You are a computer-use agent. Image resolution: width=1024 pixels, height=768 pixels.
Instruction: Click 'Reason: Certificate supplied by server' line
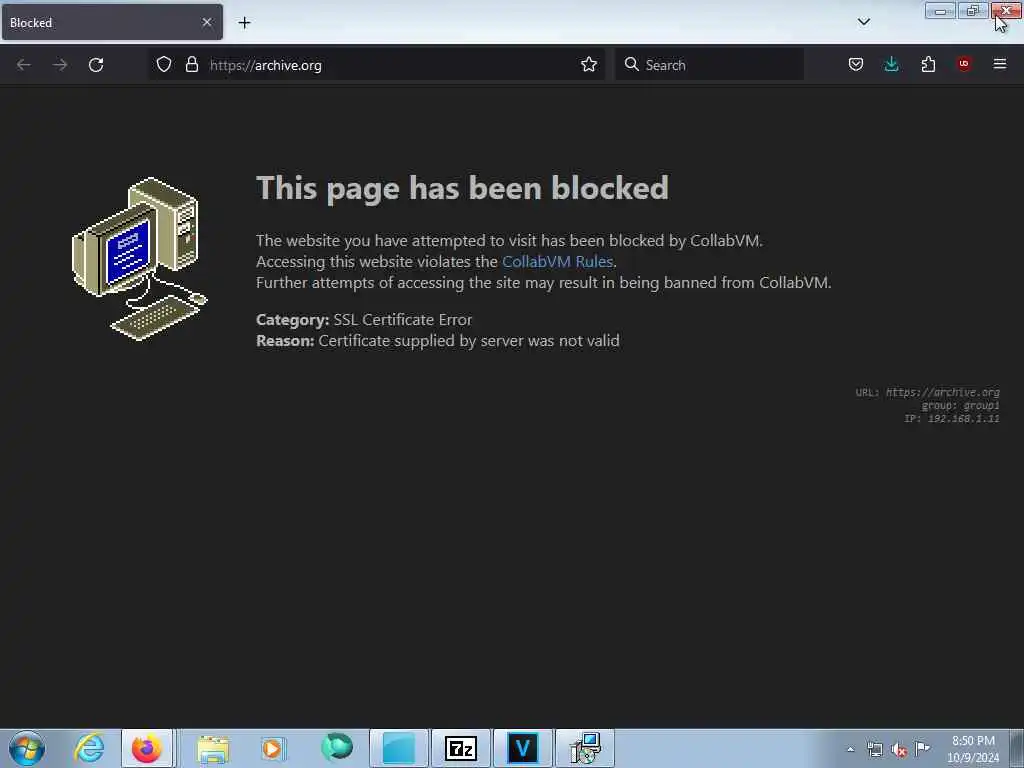438,340
